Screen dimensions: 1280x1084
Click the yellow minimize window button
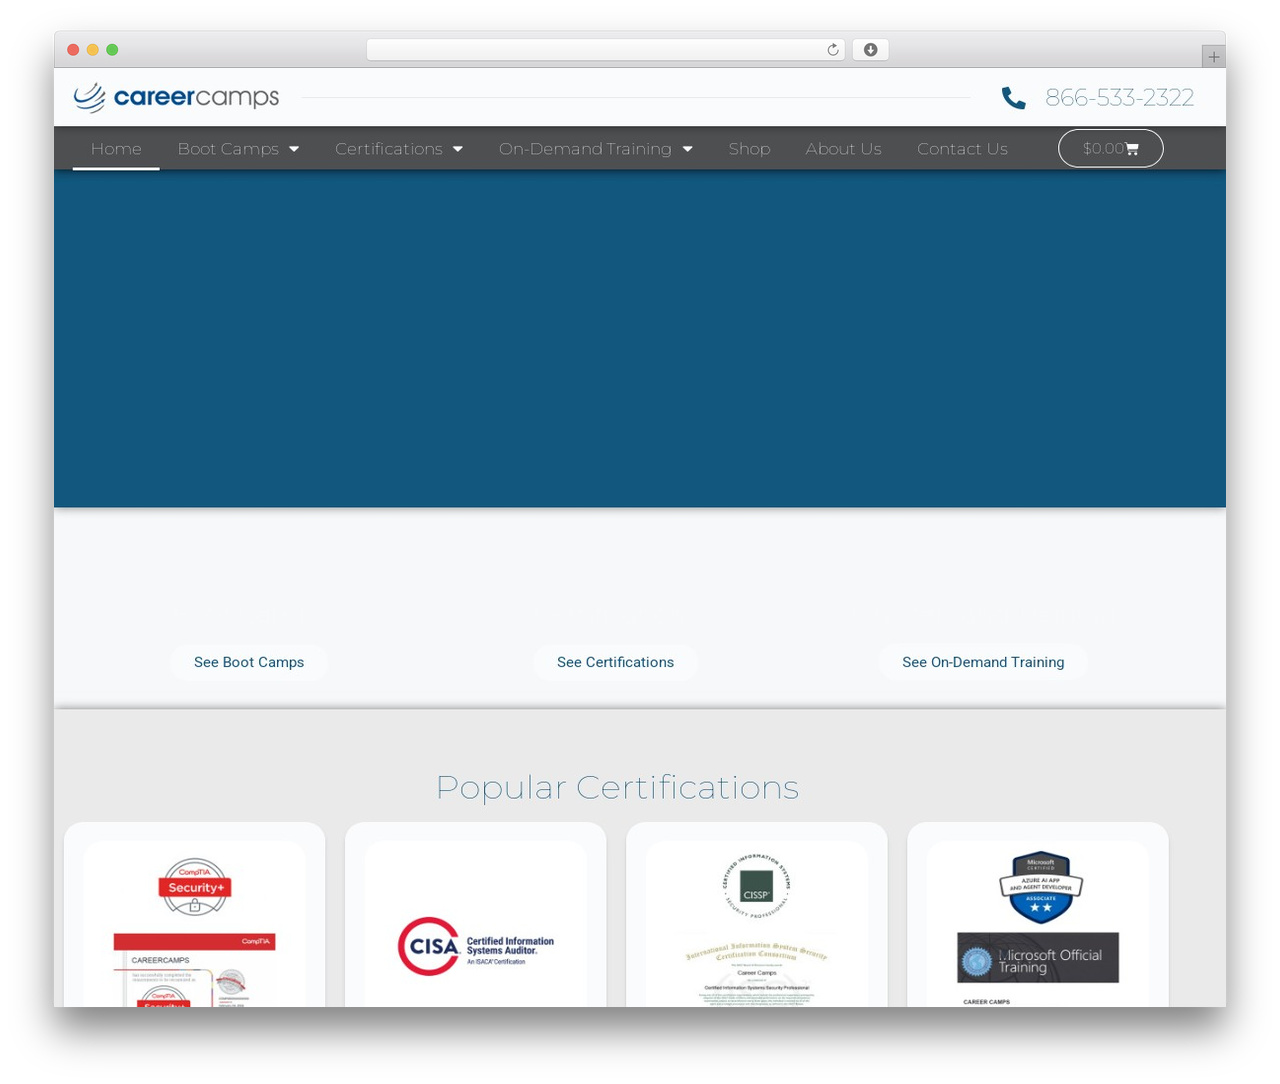click(93, 50)
